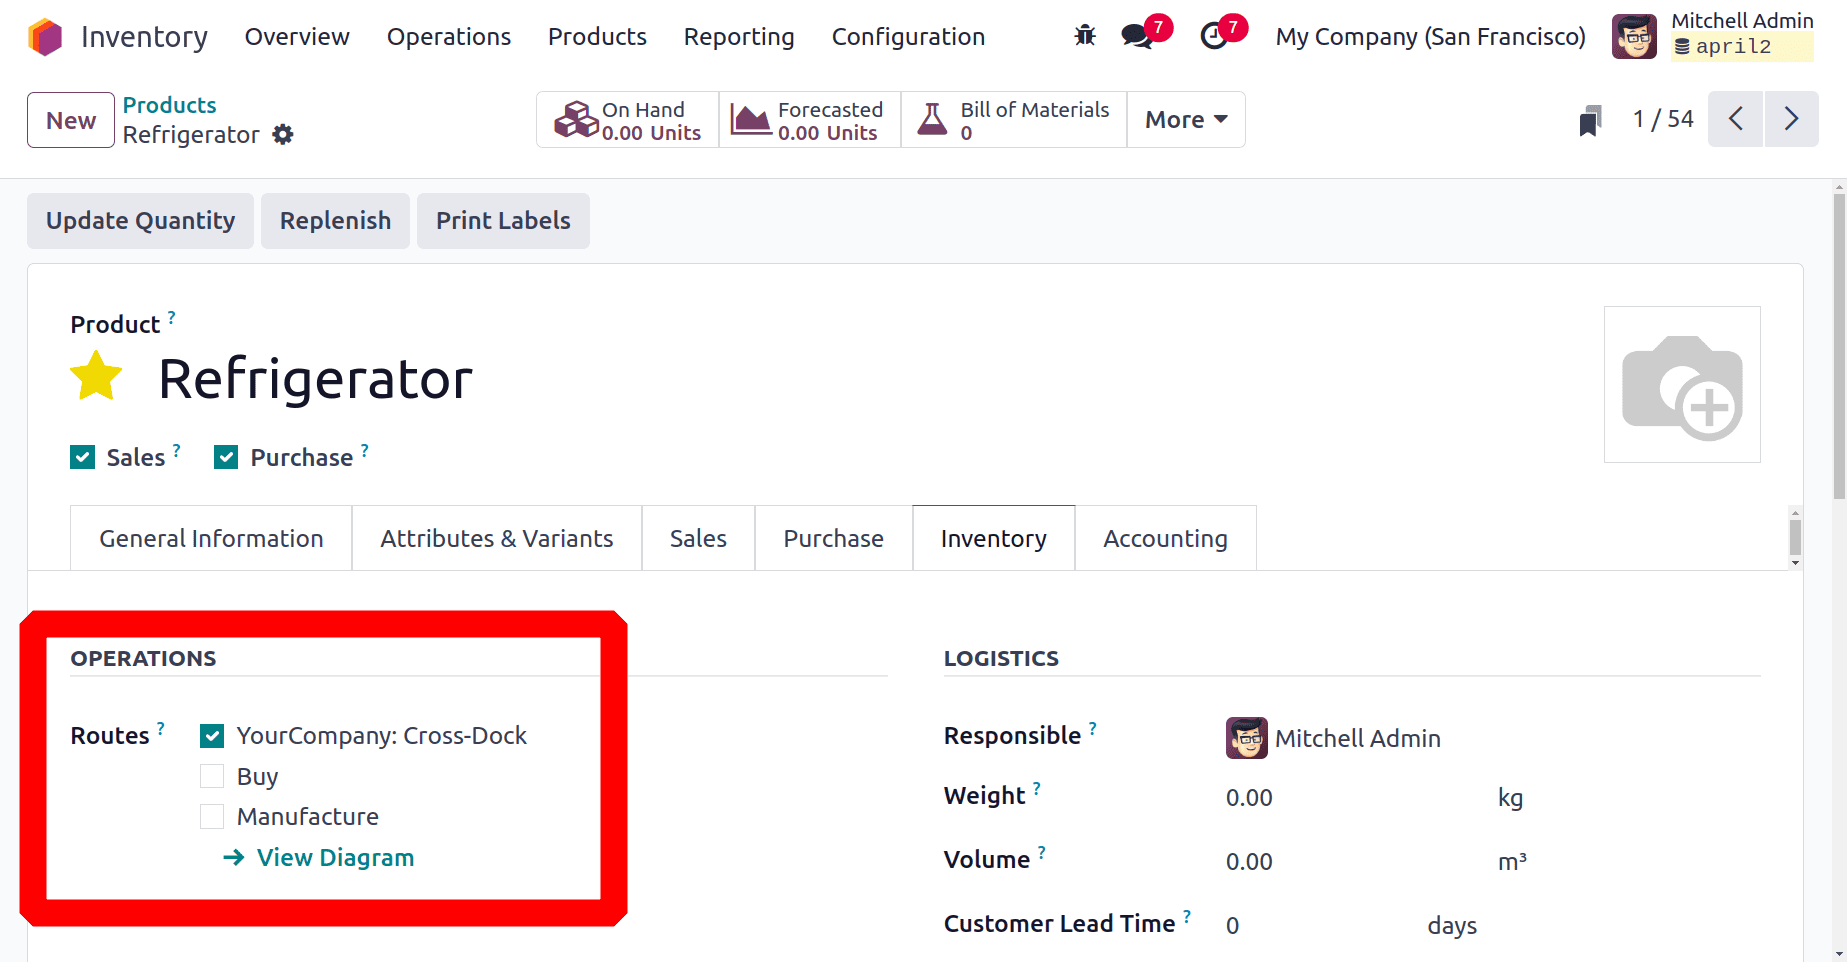Viewport: 1847px width, 962px height.
Task: Click Responsible Mitchell Admin avatar
Action: [x=1247, y=738]
